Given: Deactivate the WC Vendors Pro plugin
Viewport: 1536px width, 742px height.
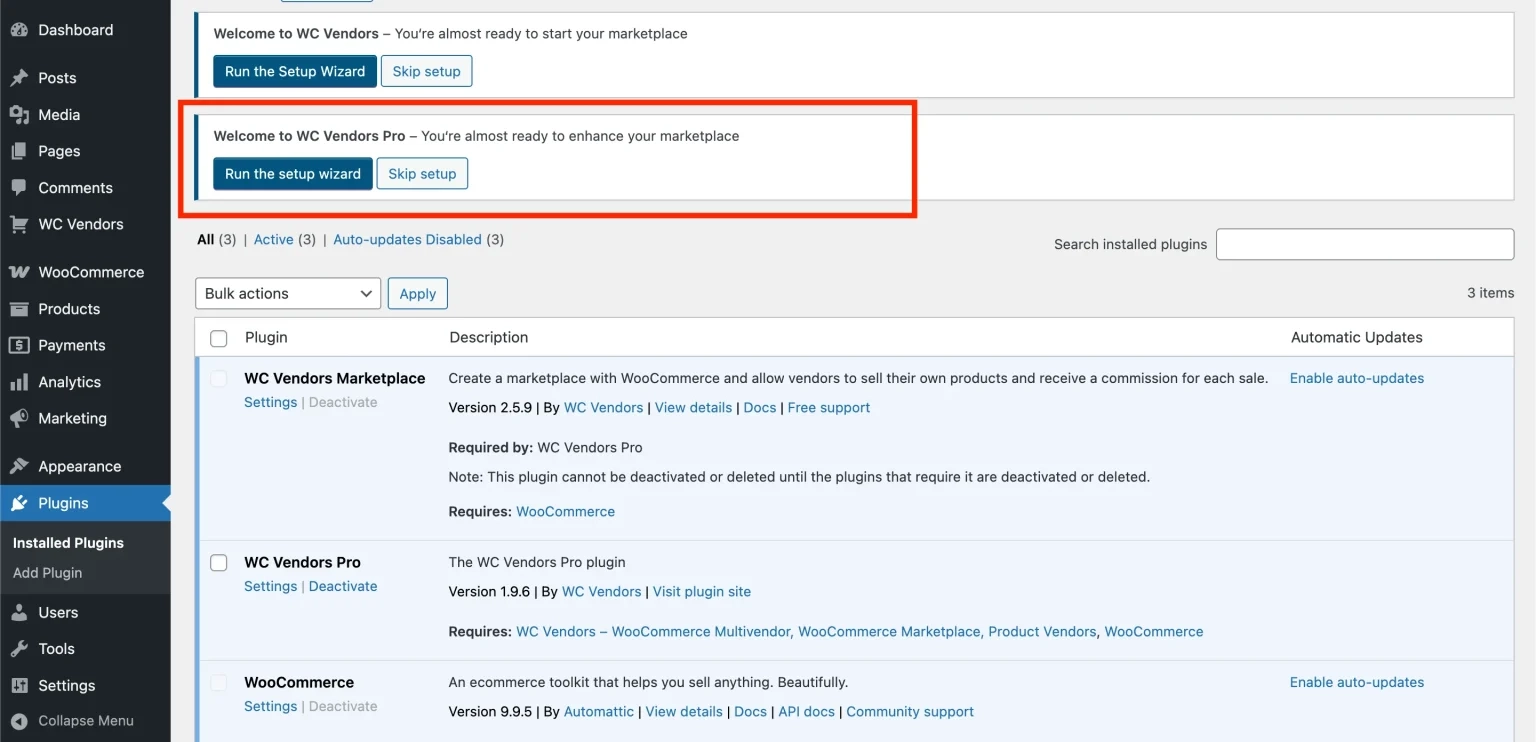Looking at the screenshot, I should click(x=343, y=586).
